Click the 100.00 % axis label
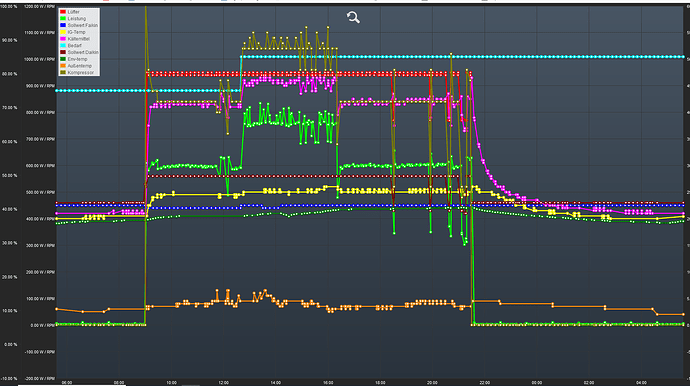The height and width of the screenshot is (386, 690). 9,7
